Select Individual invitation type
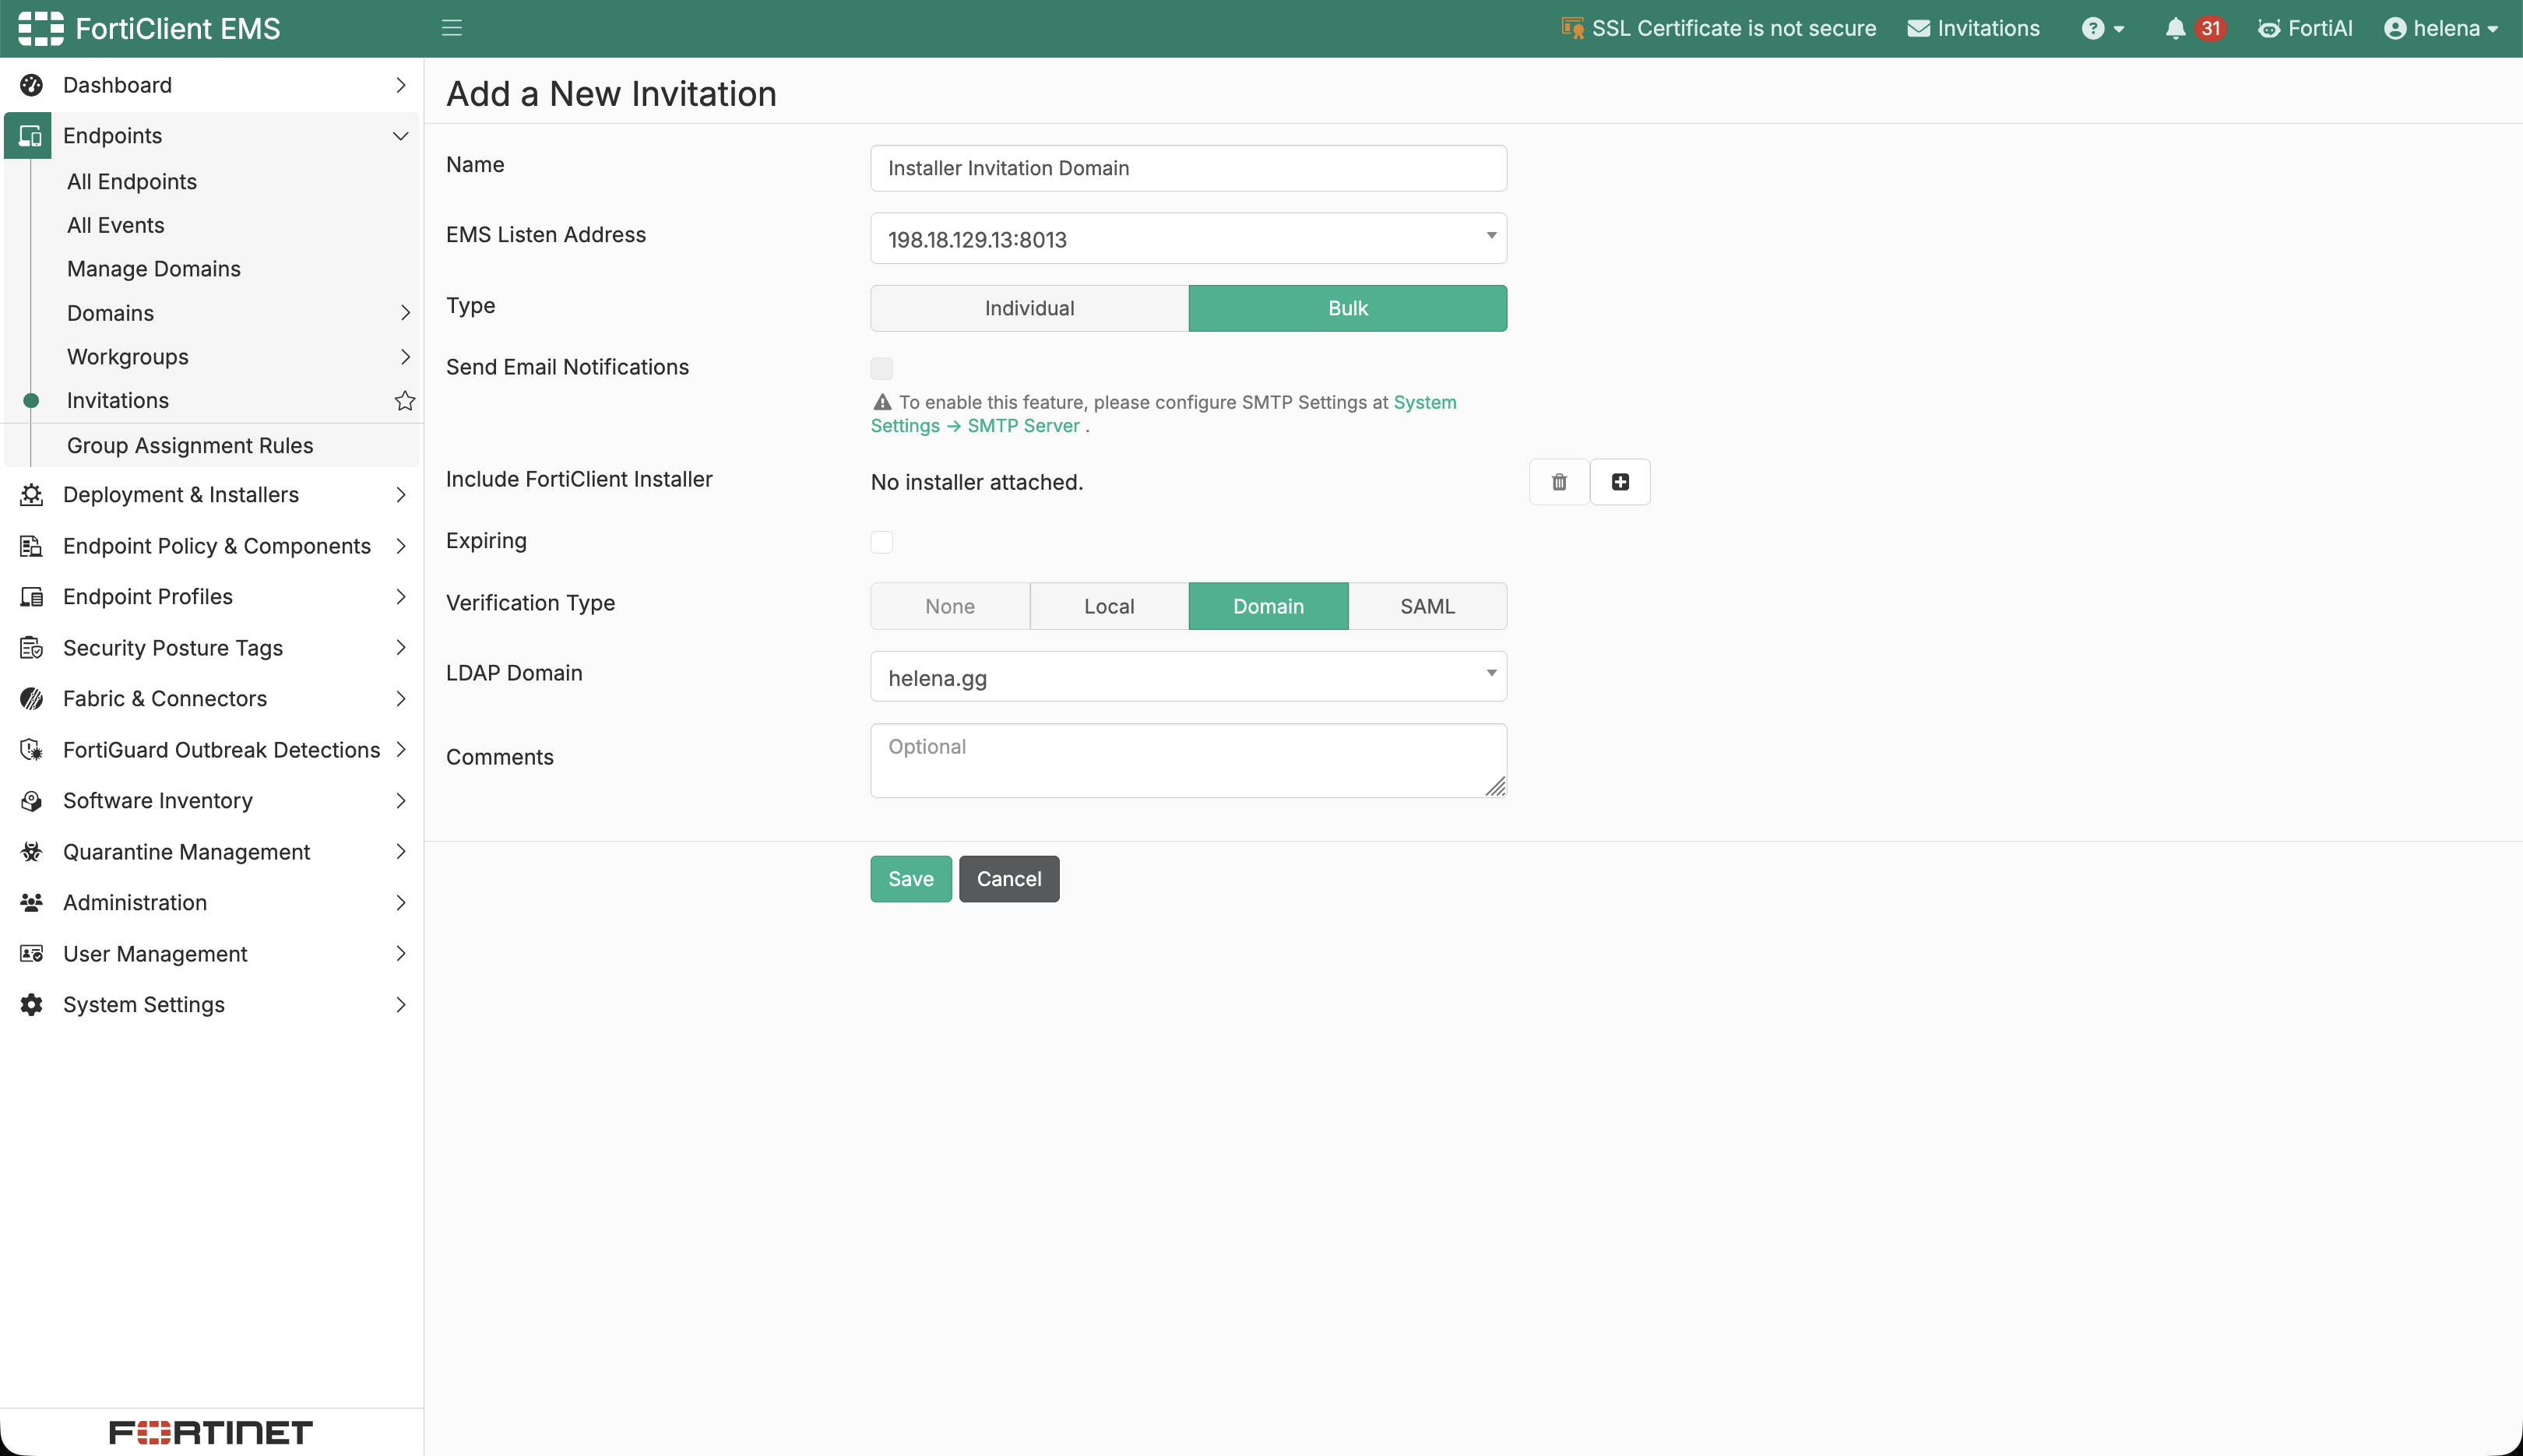Screen dimensions: 2523x1456 click(1029, 308)
